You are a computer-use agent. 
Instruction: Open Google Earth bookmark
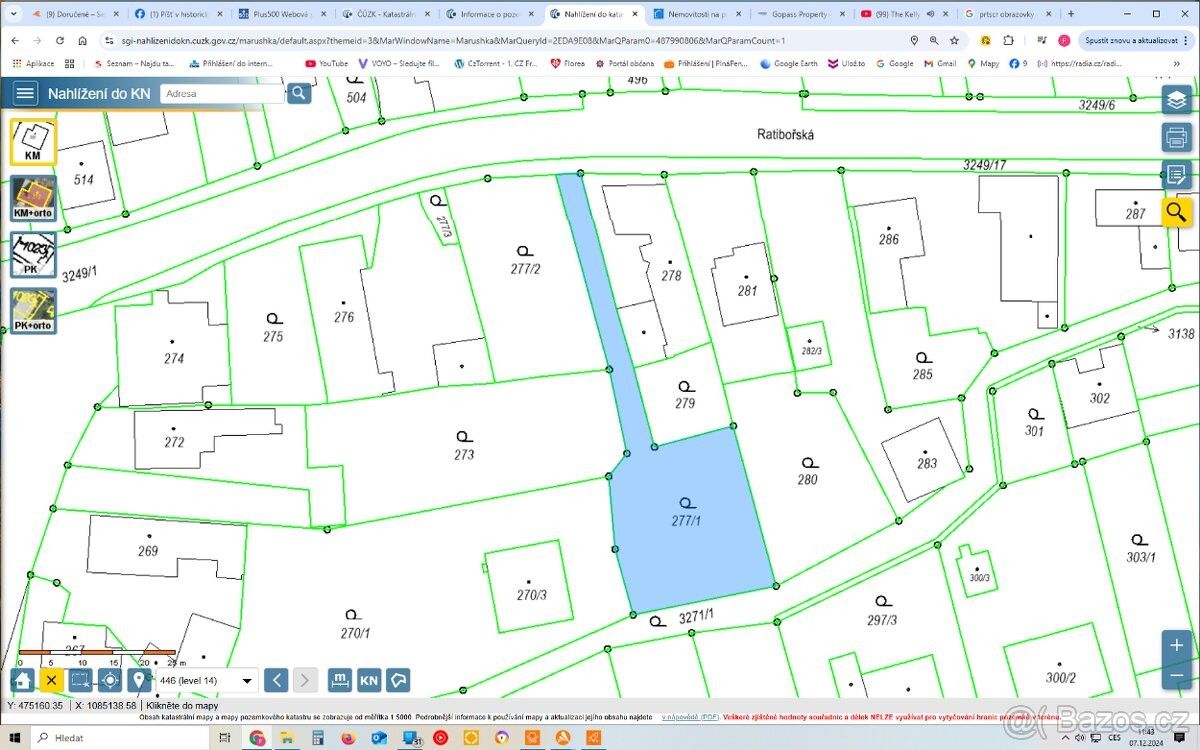(x=789, y=63)
